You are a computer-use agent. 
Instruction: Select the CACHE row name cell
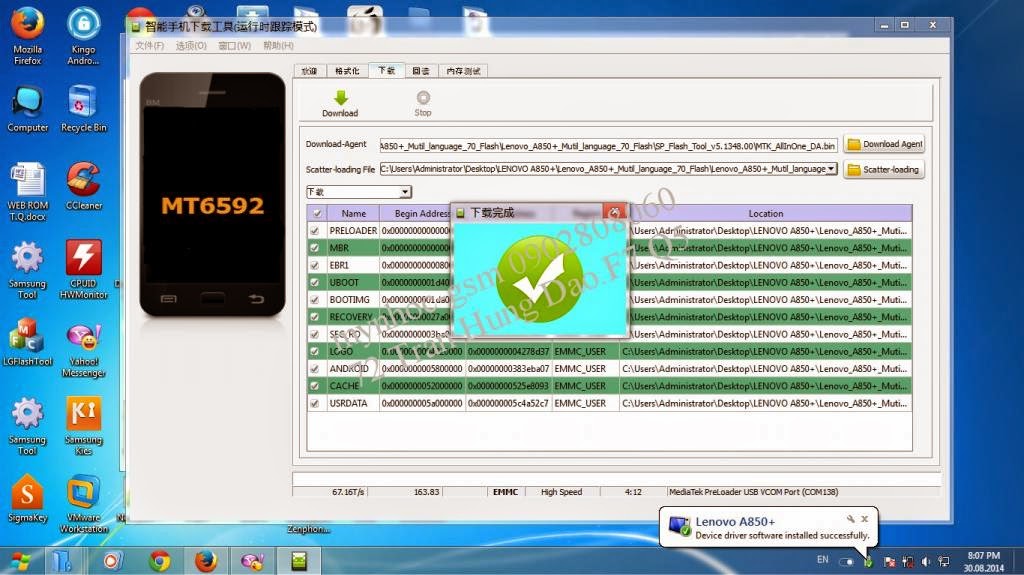coord(353,386)
